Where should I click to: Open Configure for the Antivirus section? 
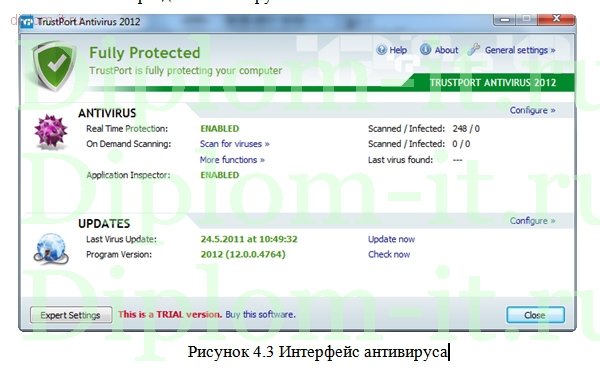tap(532, 110)
